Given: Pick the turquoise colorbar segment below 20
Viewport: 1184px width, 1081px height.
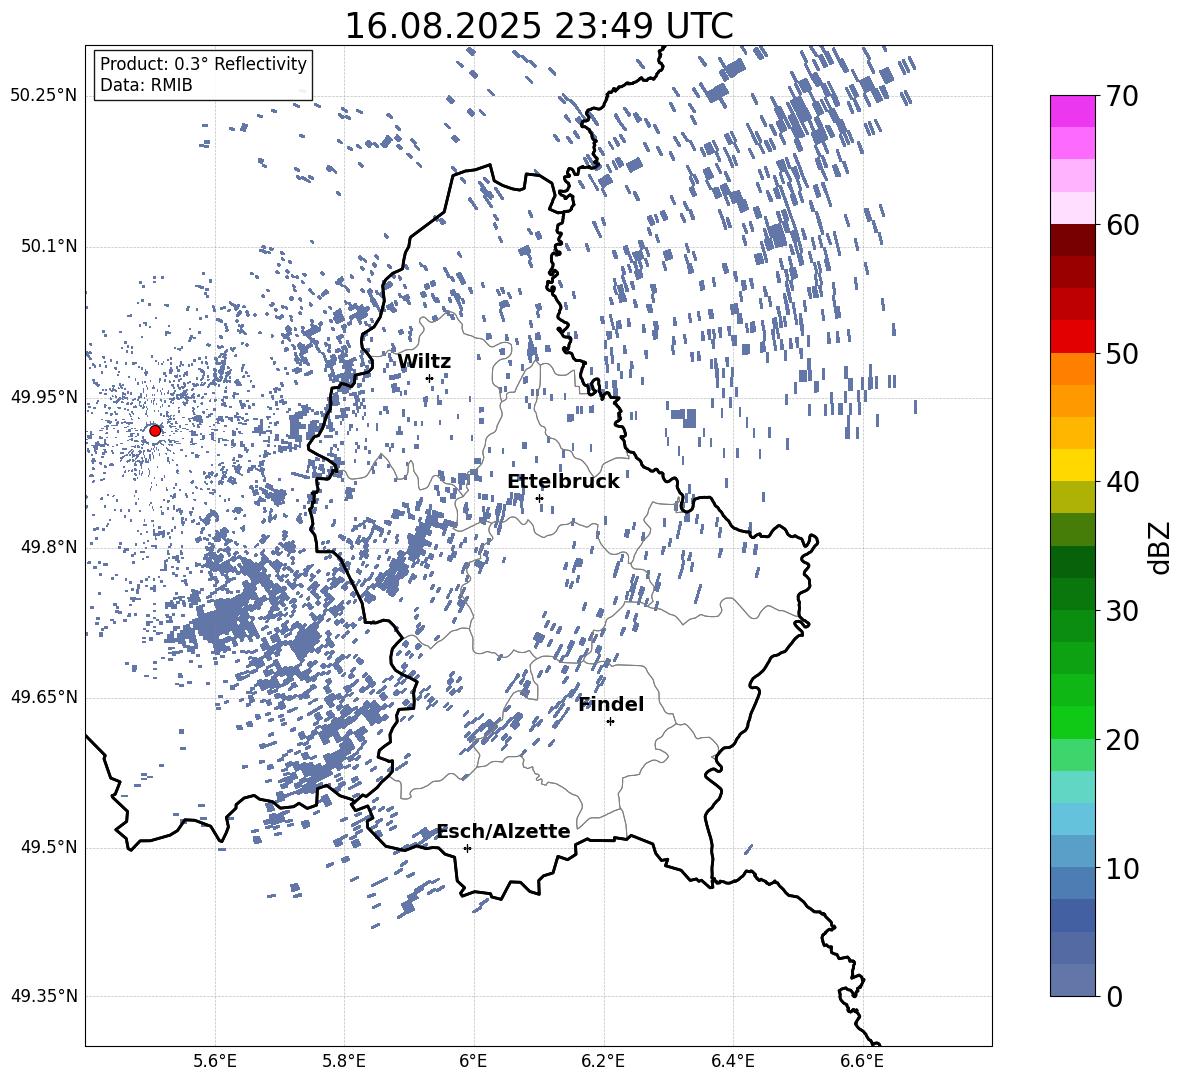Looking at the screenshot, I should [1072, 787].
